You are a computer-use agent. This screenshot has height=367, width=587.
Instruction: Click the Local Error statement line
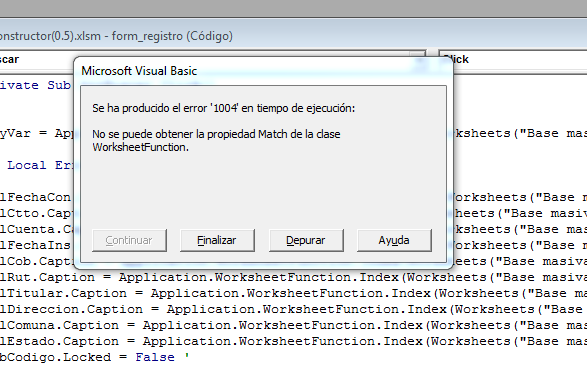coord(37,166)
